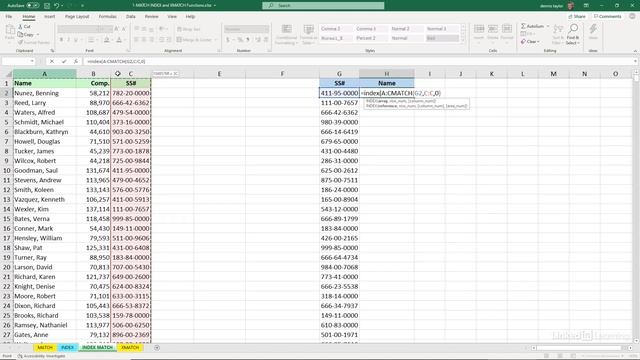This screenshot has width=640, height=360.
Task: Select the INDEX sheet tab
Action: coord(67,347)
